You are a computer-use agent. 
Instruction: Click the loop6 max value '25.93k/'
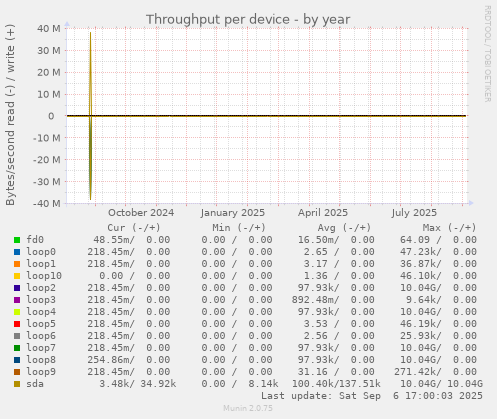point(421,336)
